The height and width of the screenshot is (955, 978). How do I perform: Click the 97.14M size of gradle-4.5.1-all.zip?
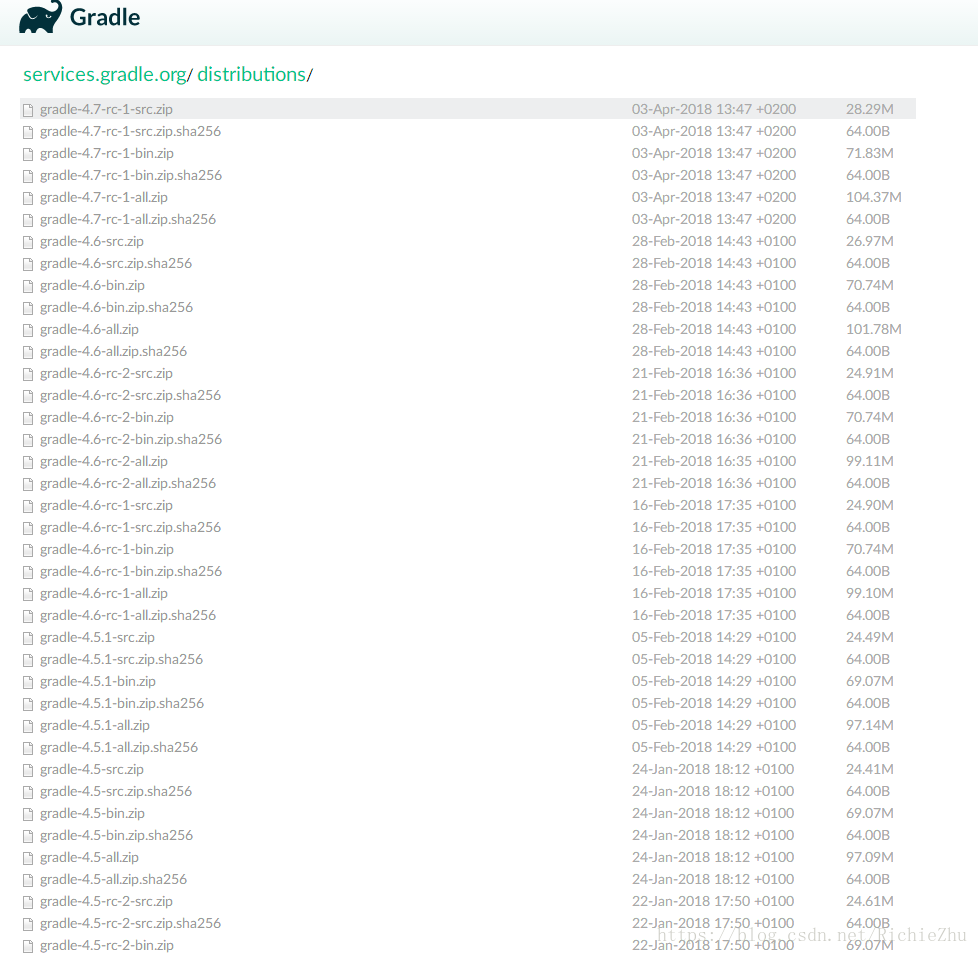869,725
